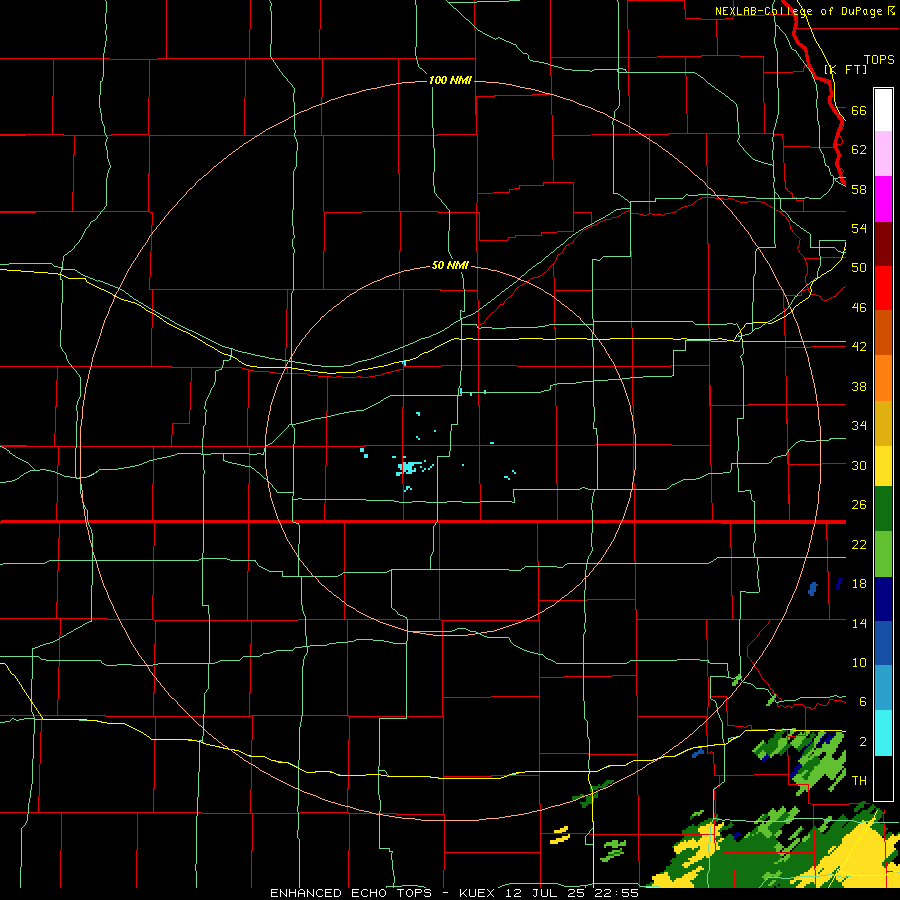Viewport: 900px width, 900px height.
Task: Click the NEXLAB-College of DuPage watermark text
Action: click(805, 11)
